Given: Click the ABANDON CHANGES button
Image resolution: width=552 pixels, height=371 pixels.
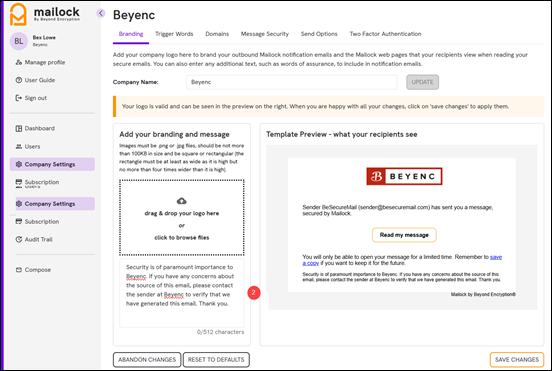Looking at the screenshot, I should point(147,360).
